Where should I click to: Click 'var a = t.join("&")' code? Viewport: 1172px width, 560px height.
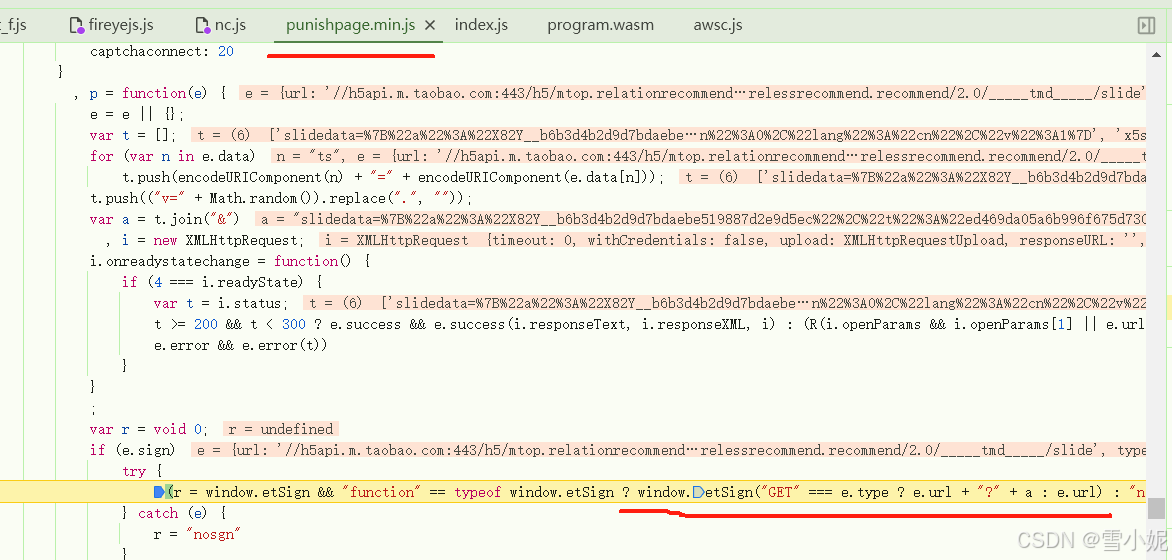[x=164, y=219]
